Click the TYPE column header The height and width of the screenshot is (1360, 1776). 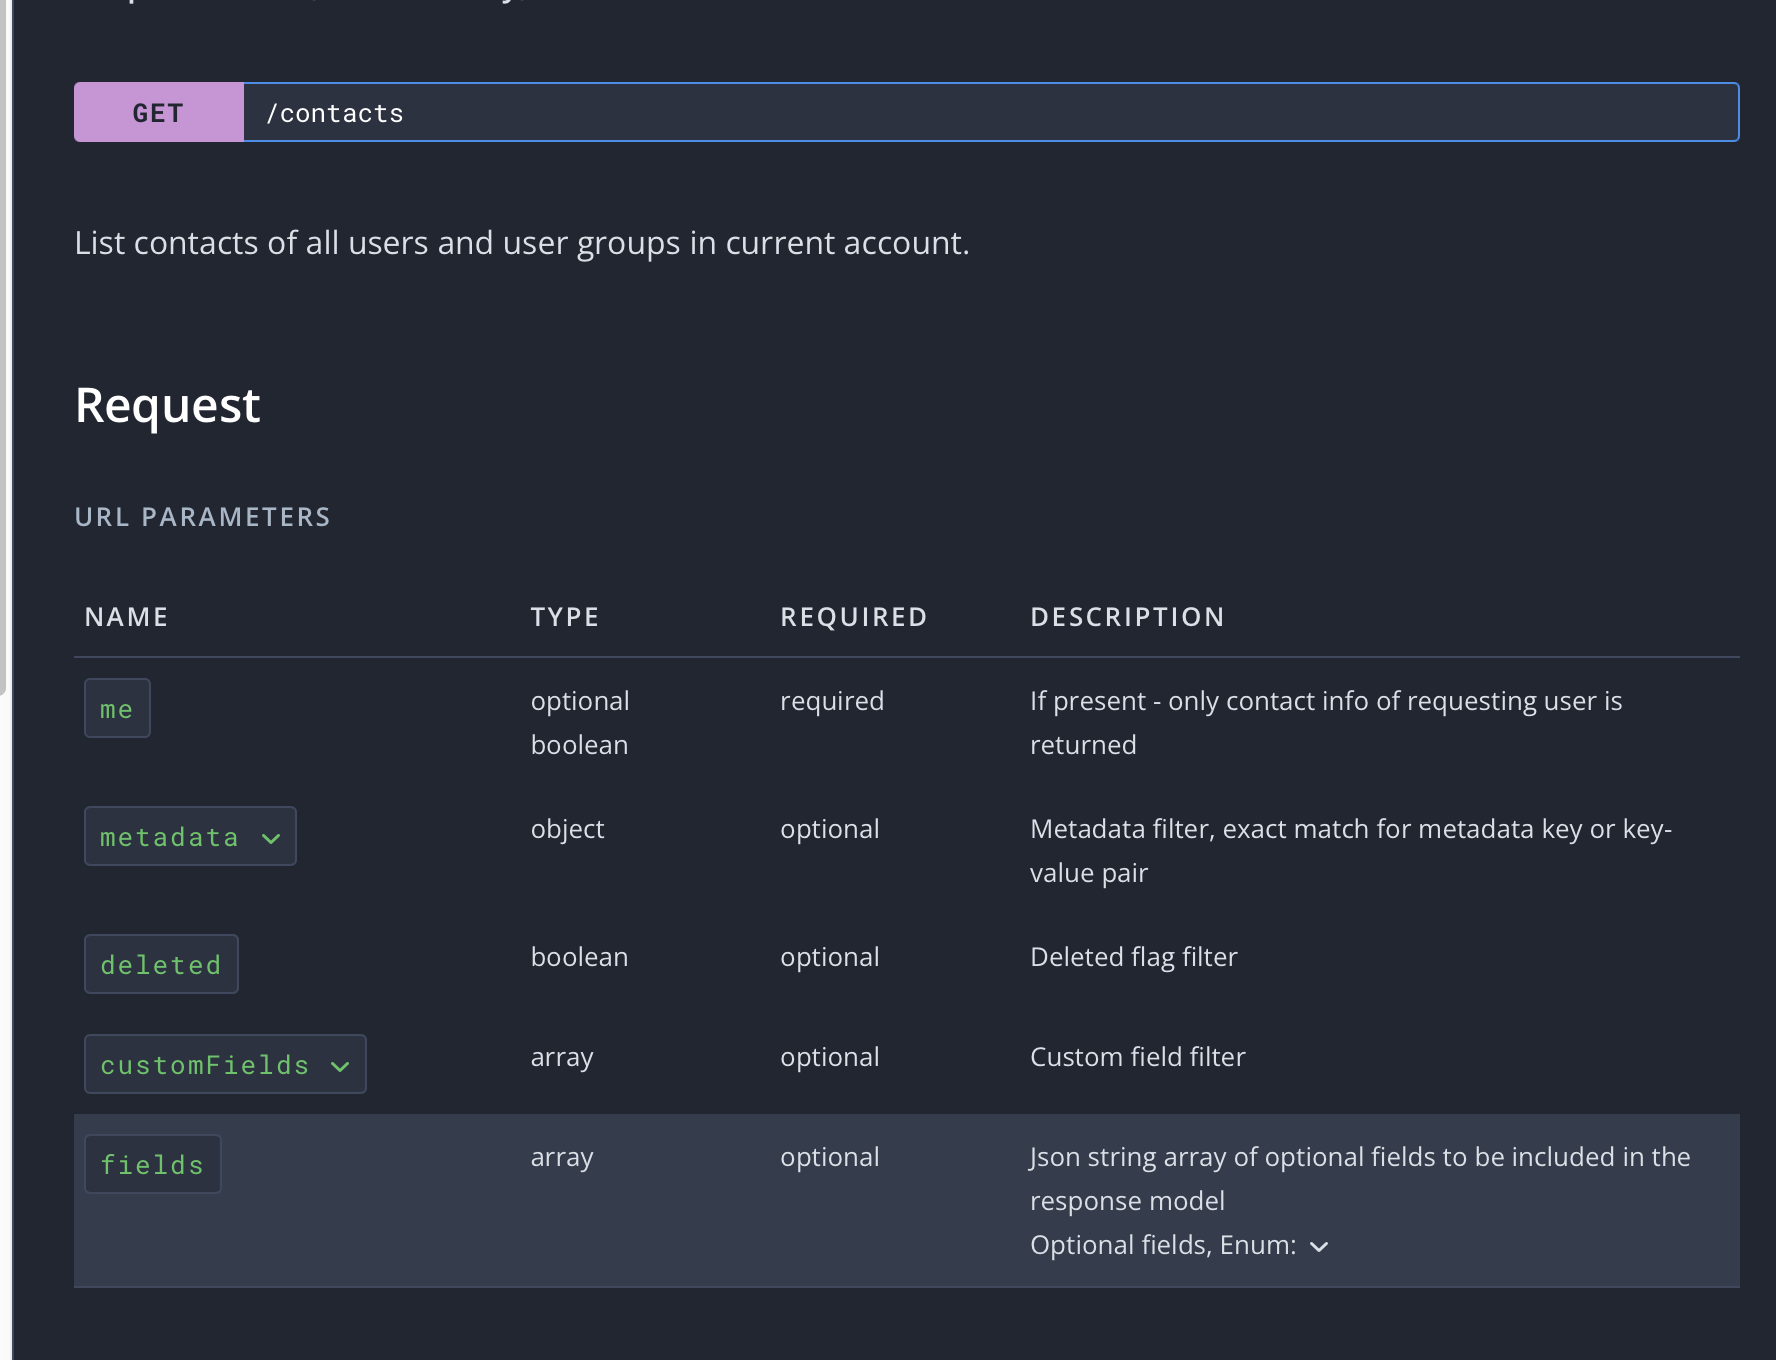click(x=565, y=617)
